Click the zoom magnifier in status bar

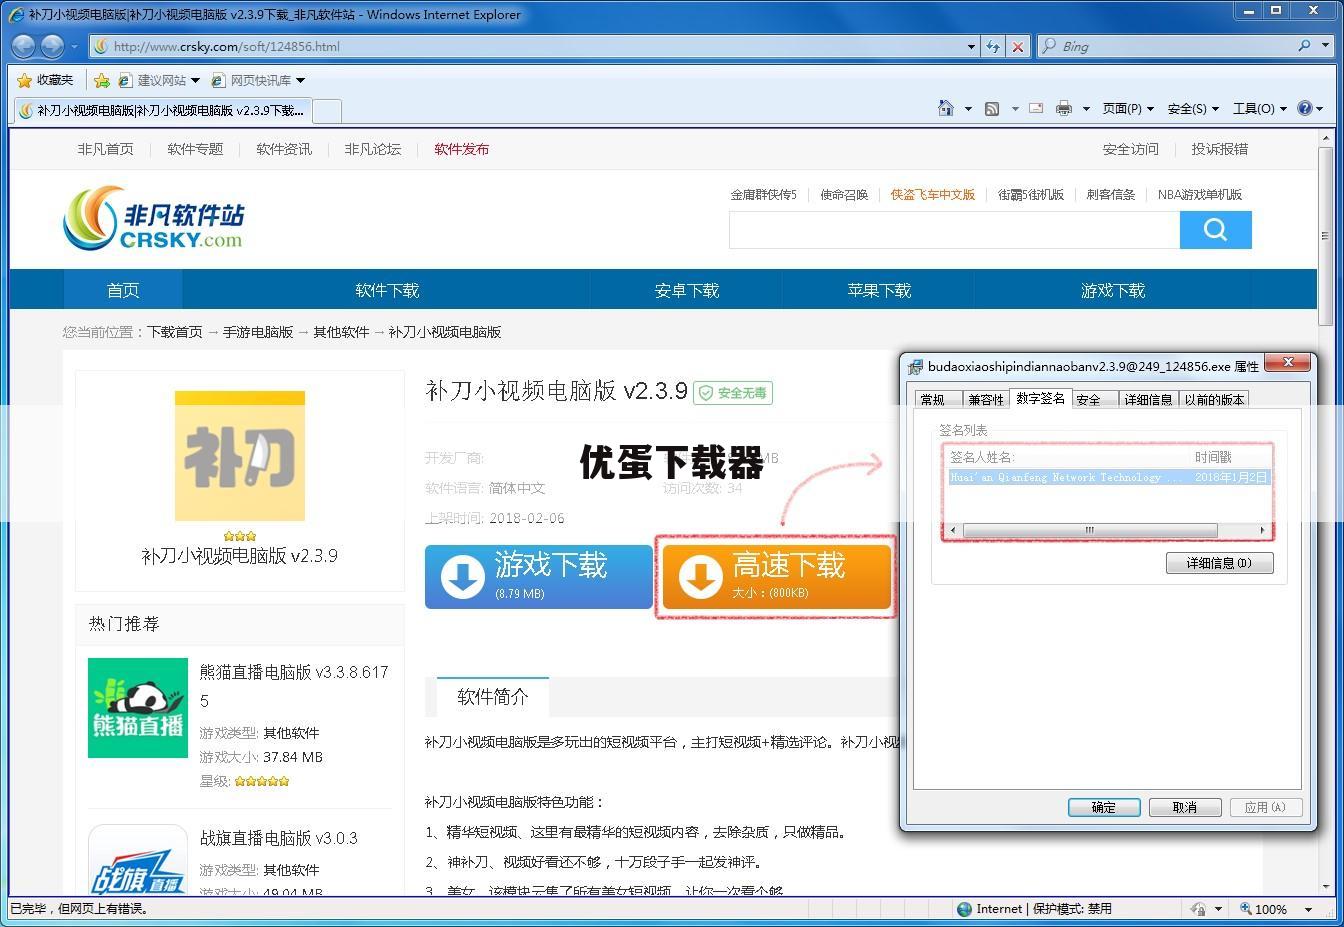pos(1246,909)
